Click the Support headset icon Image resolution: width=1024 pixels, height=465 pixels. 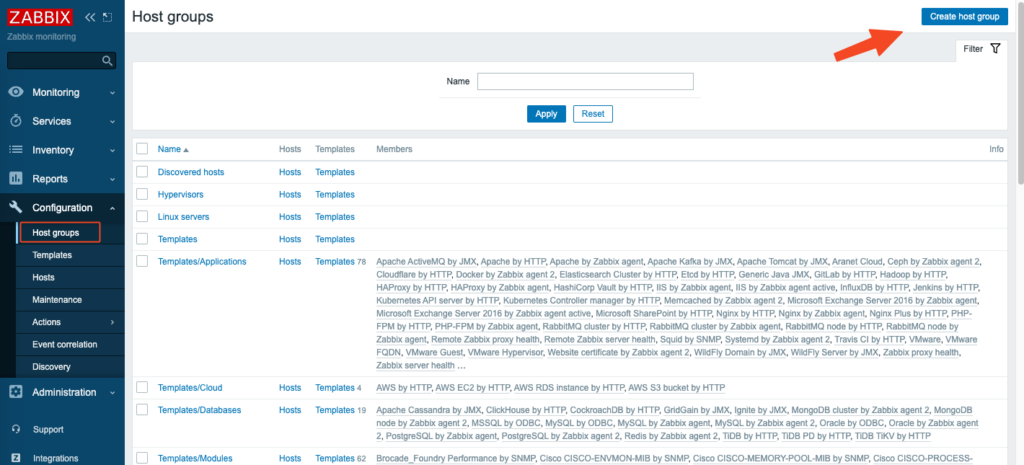[16, 430]
